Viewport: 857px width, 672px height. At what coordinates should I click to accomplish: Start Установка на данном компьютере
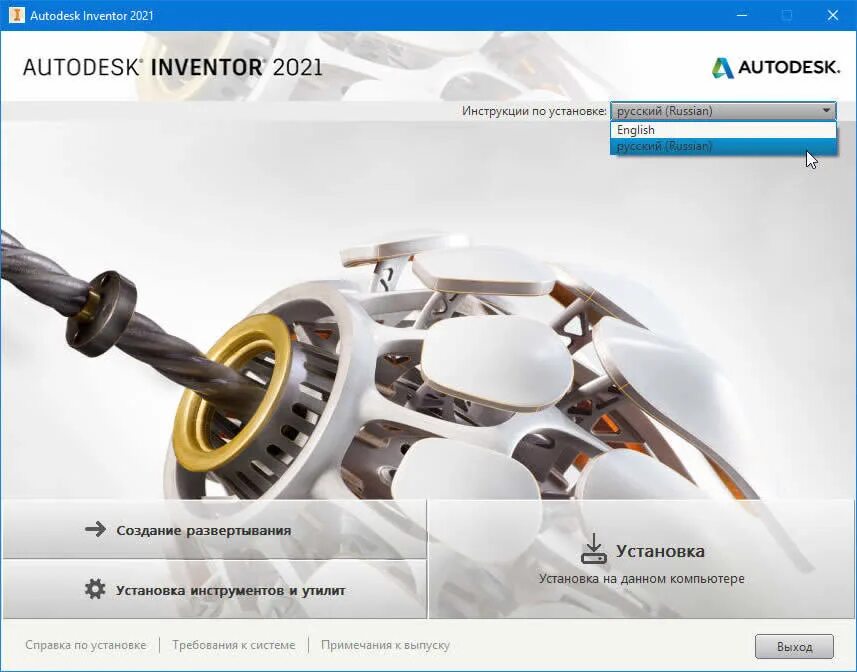pyautogui.click(x=642, y=559)
